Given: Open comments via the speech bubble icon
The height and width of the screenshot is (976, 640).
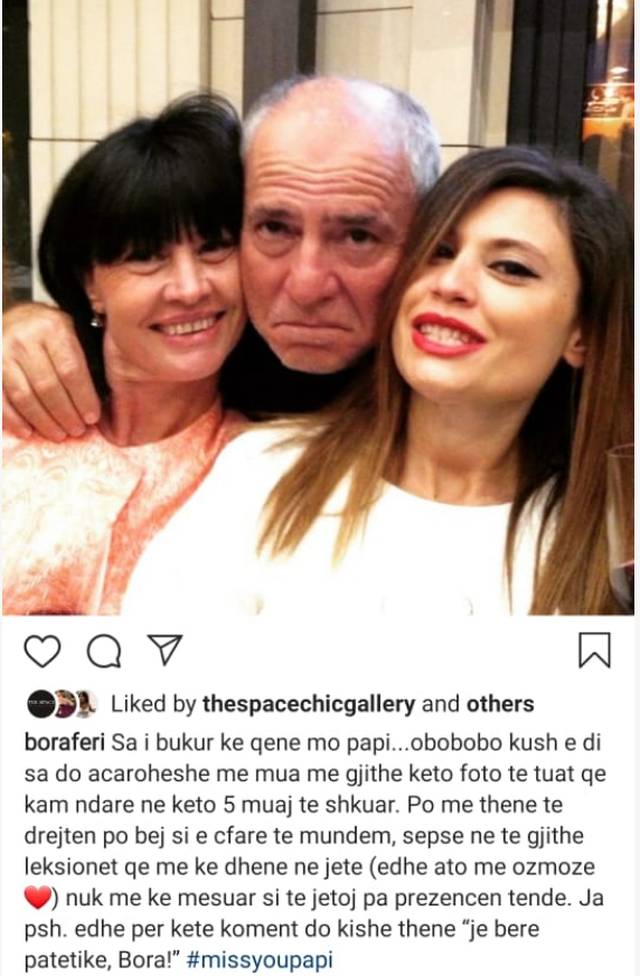Looking at the screenshot, I should (104, 652).
